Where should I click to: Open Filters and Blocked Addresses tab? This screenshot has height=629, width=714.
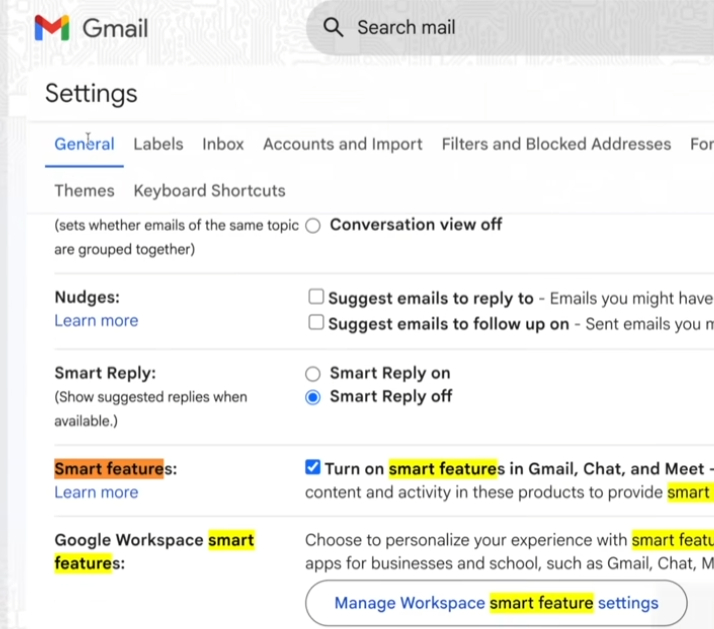coord(556,144)
